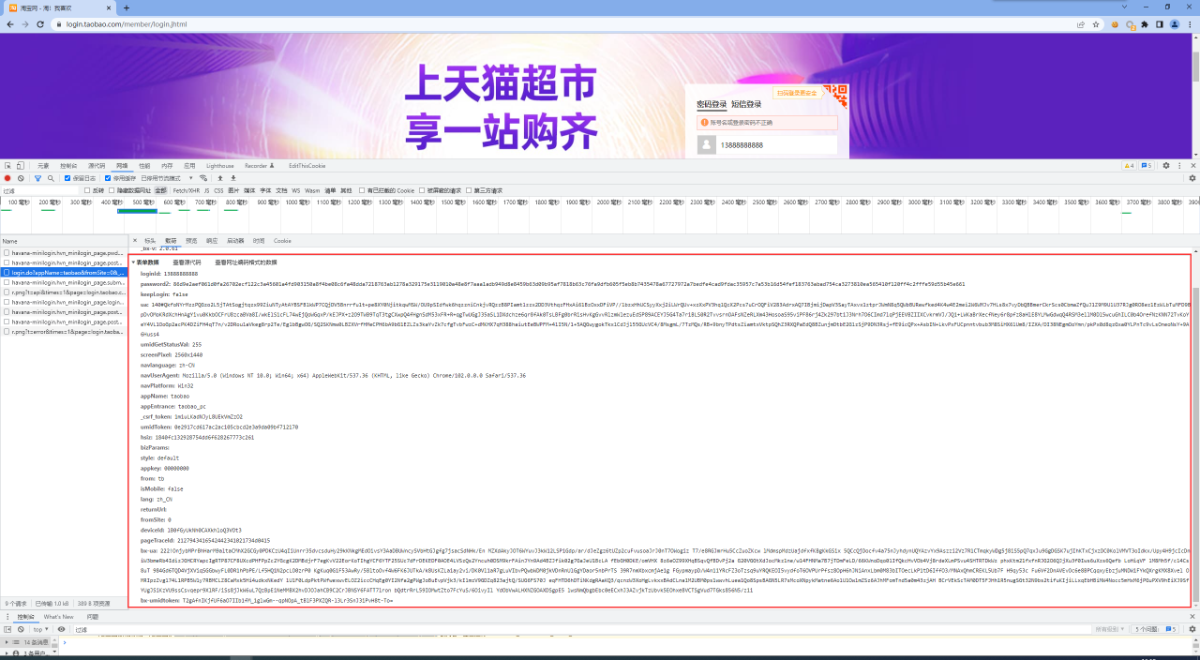1200x660 pixels.
Task: Select the 密码登录 password login tab
Action: coord(712,104)
